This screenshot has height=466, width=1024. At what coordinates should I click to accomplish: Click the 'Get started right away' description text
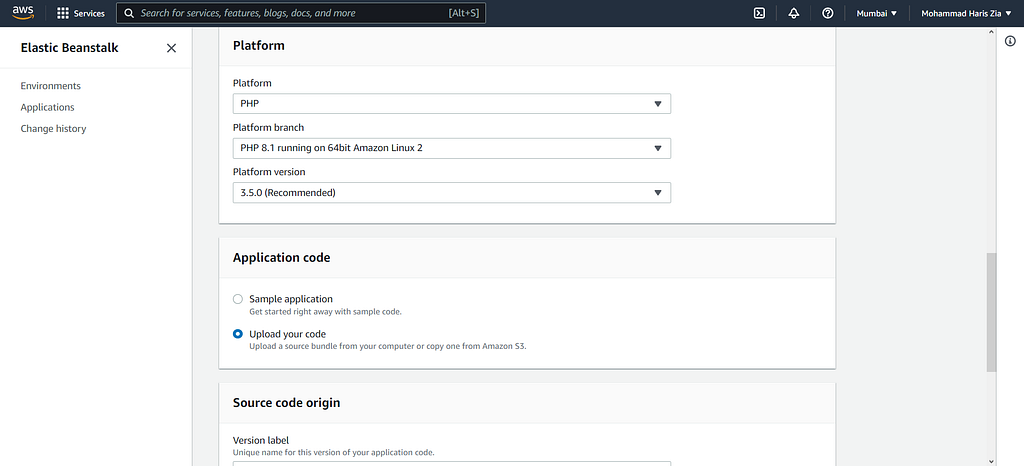pyautogui.click(x=325, y=312)
